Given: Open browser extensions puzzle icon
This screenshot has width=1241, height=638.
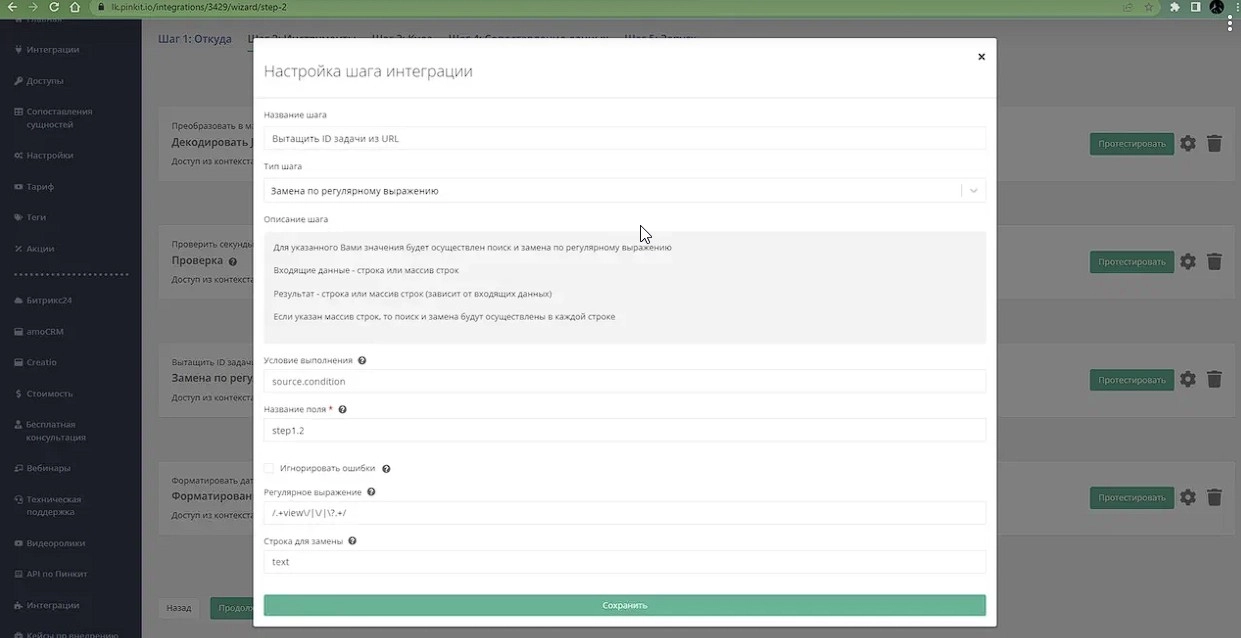Looking at the screenshot, I should click(x=1174, y=7).
